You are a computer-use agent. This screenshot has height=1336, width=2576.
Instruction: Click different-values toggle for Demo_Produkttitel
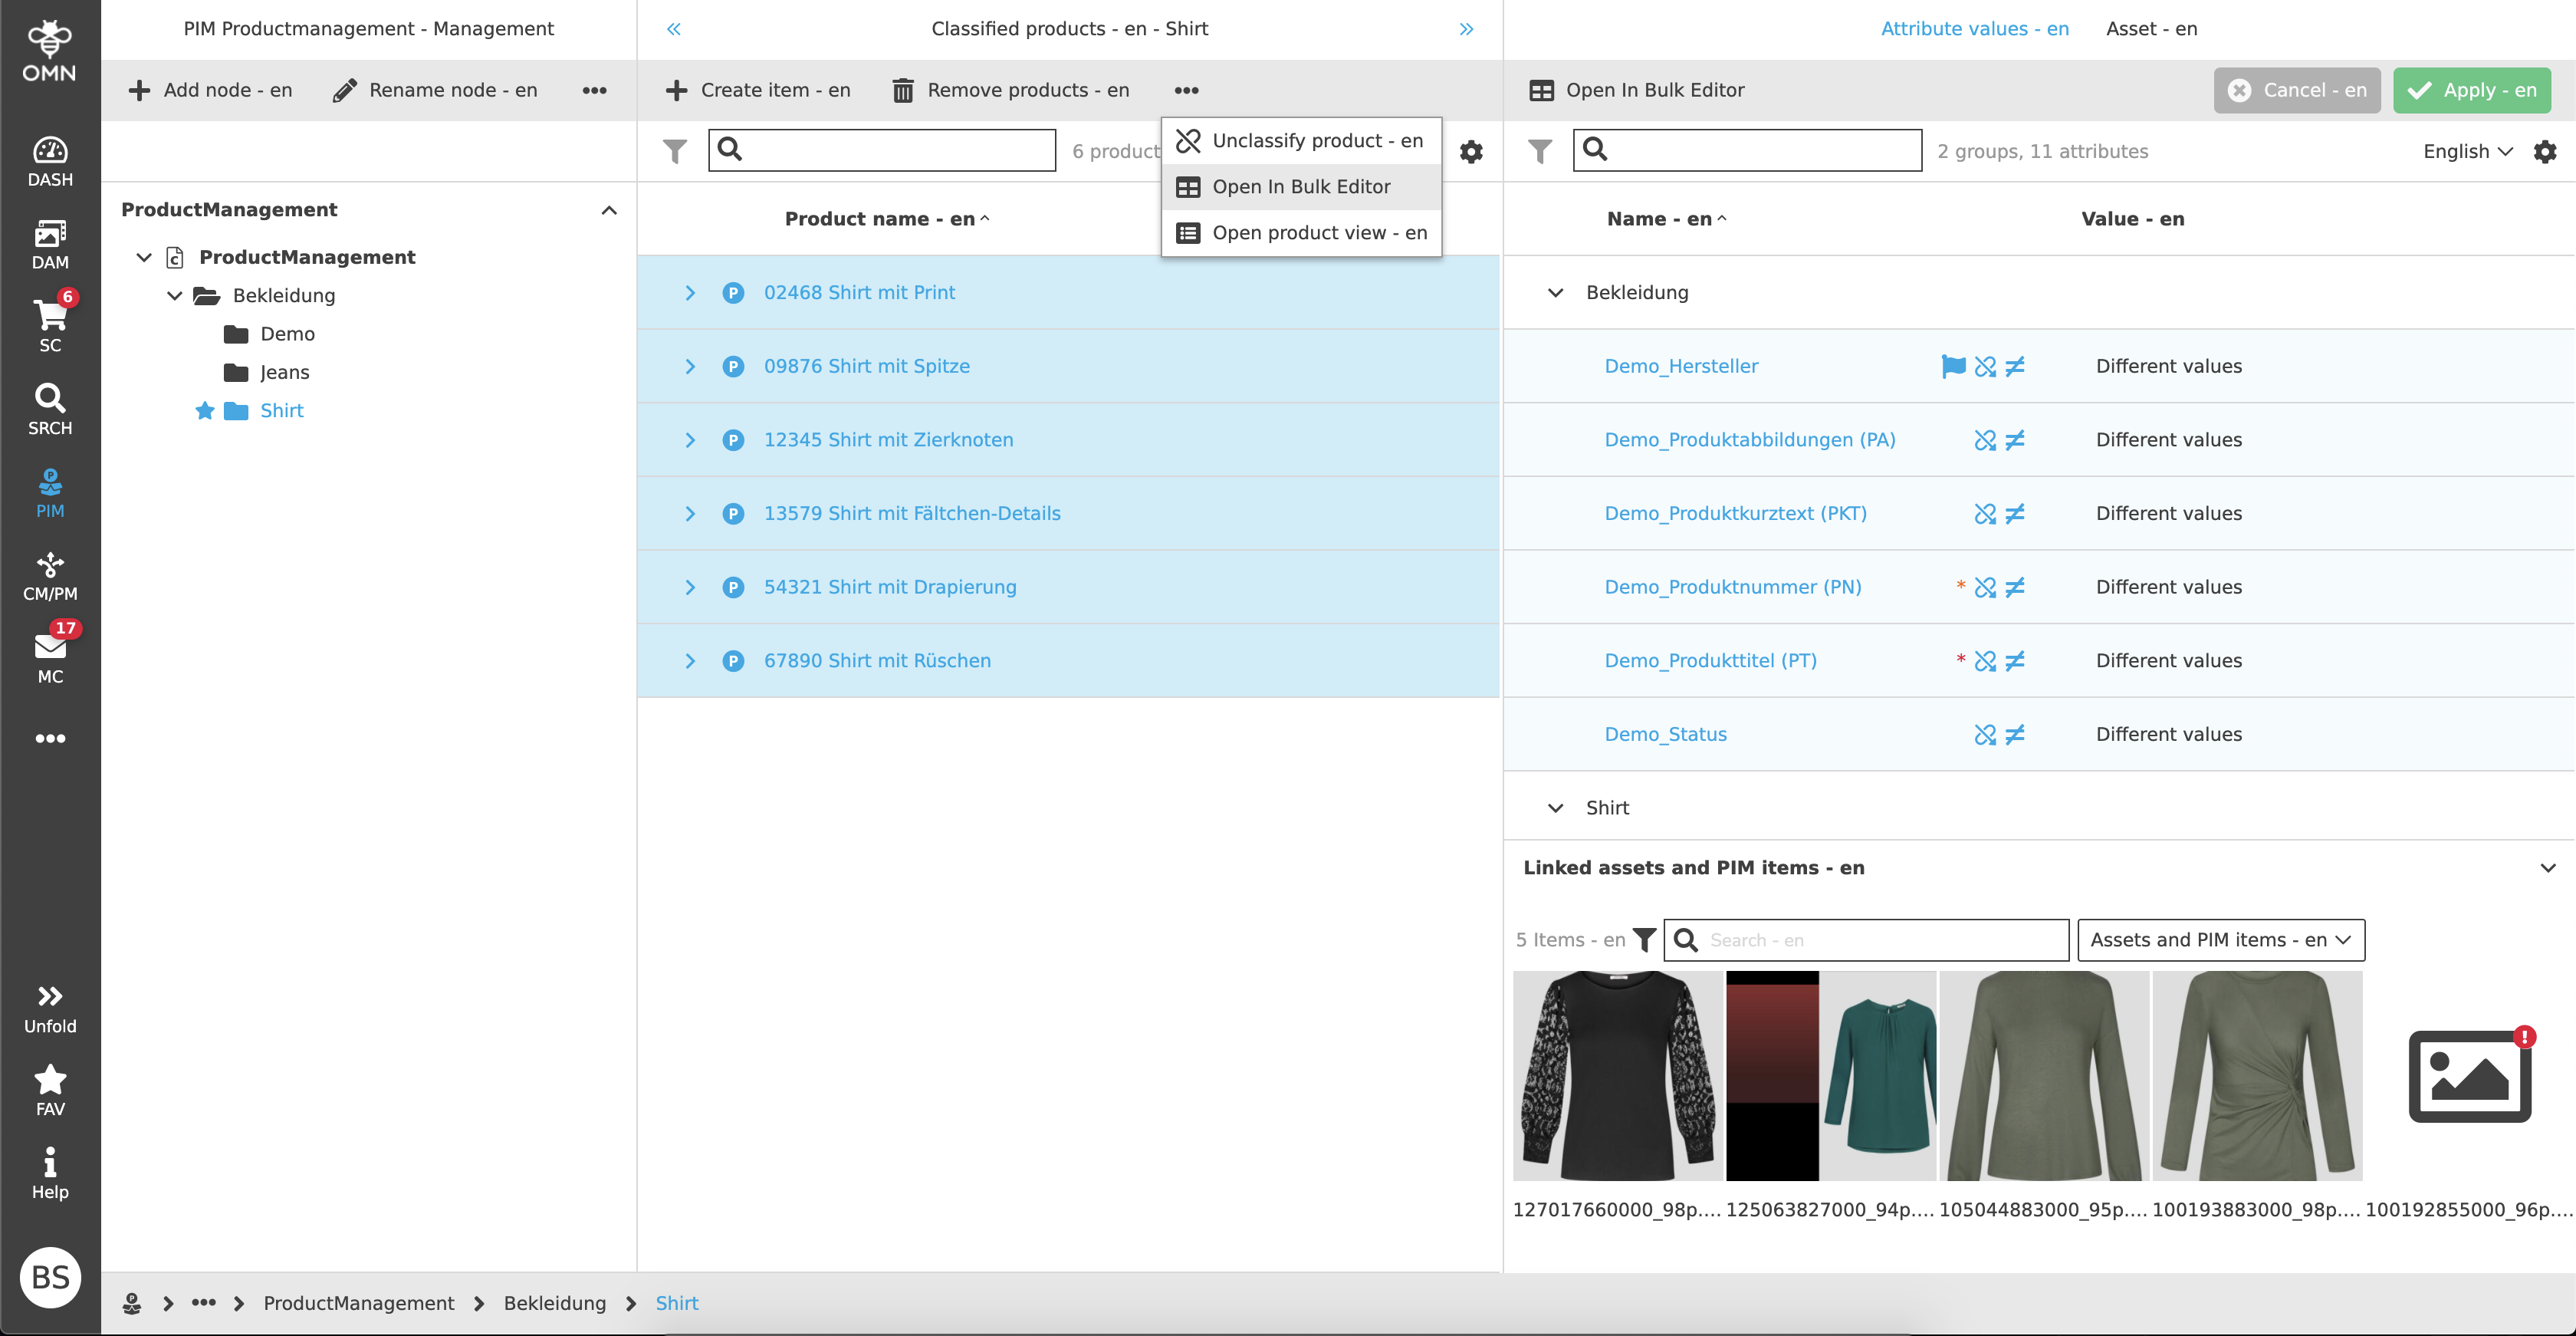[x=2015, y=660]
